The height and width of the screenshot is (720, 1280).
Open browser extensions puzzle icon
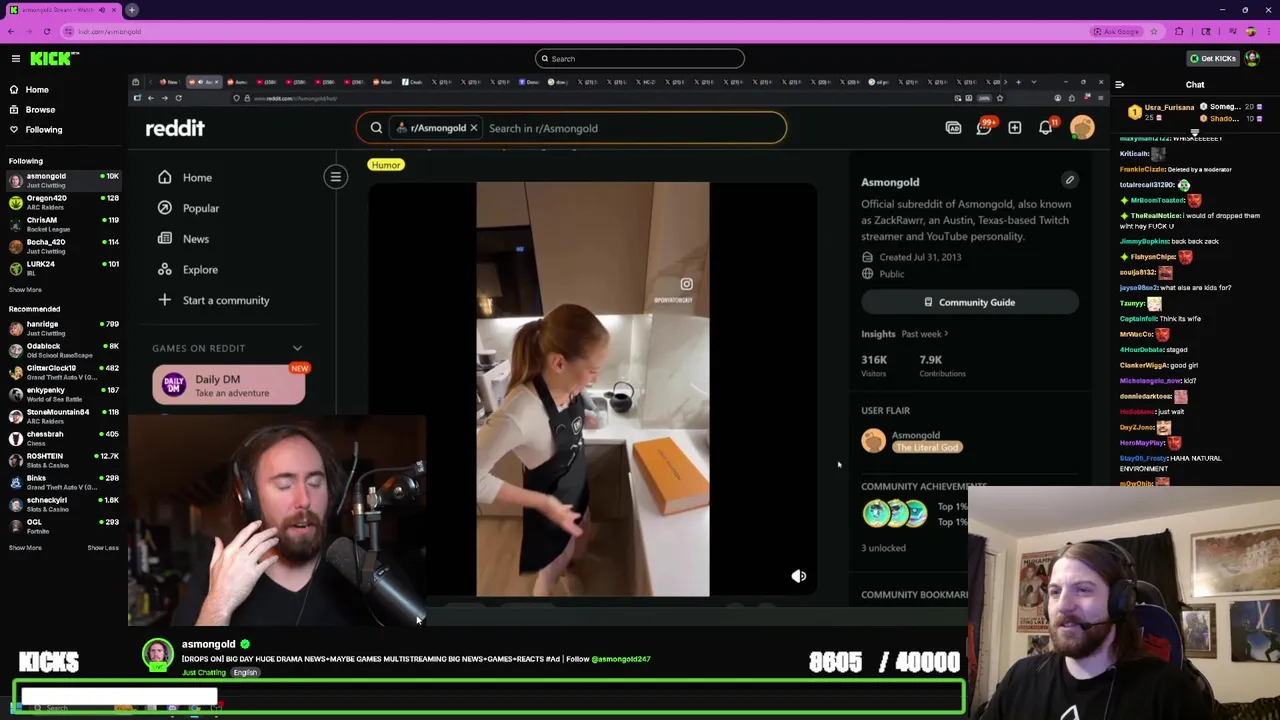tap(1179, 31)
